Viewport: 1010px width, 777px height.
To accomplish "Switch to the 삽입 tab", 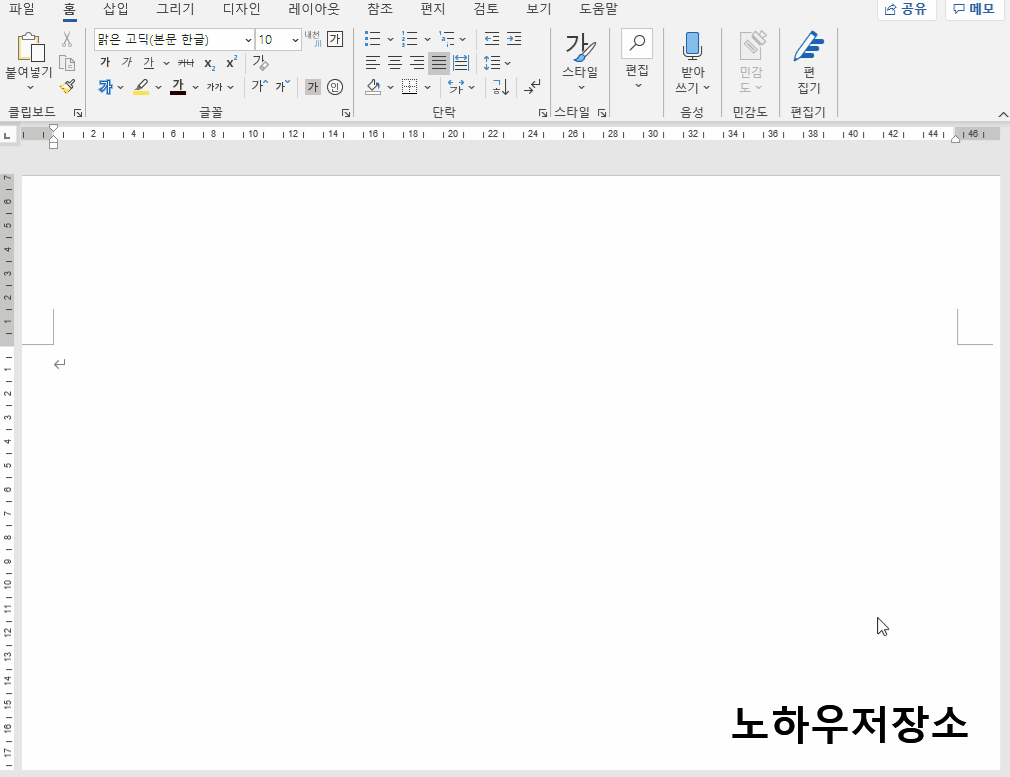I will [116, 9].
